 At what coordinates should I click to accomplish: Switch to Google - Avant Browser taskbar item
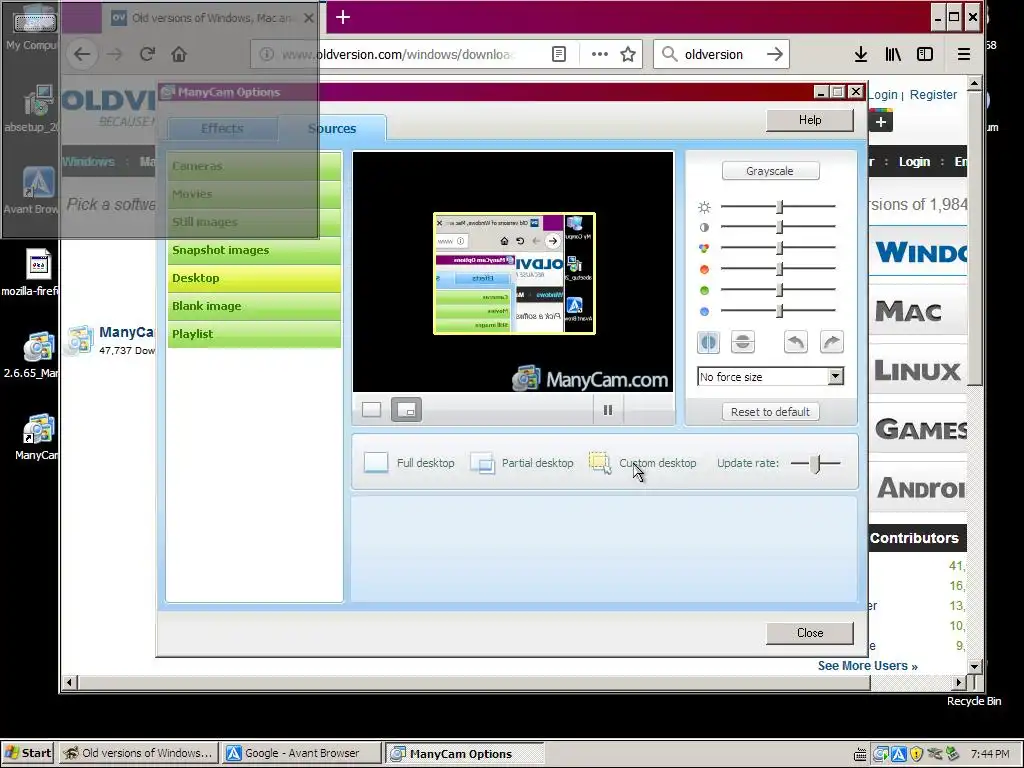click(x=302, y=753)
